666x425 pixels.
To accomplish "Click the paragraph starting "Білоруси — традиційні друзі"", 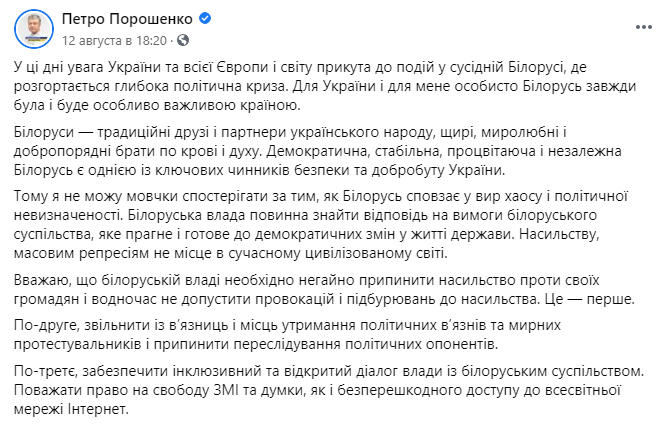I will tap(318, 151).
